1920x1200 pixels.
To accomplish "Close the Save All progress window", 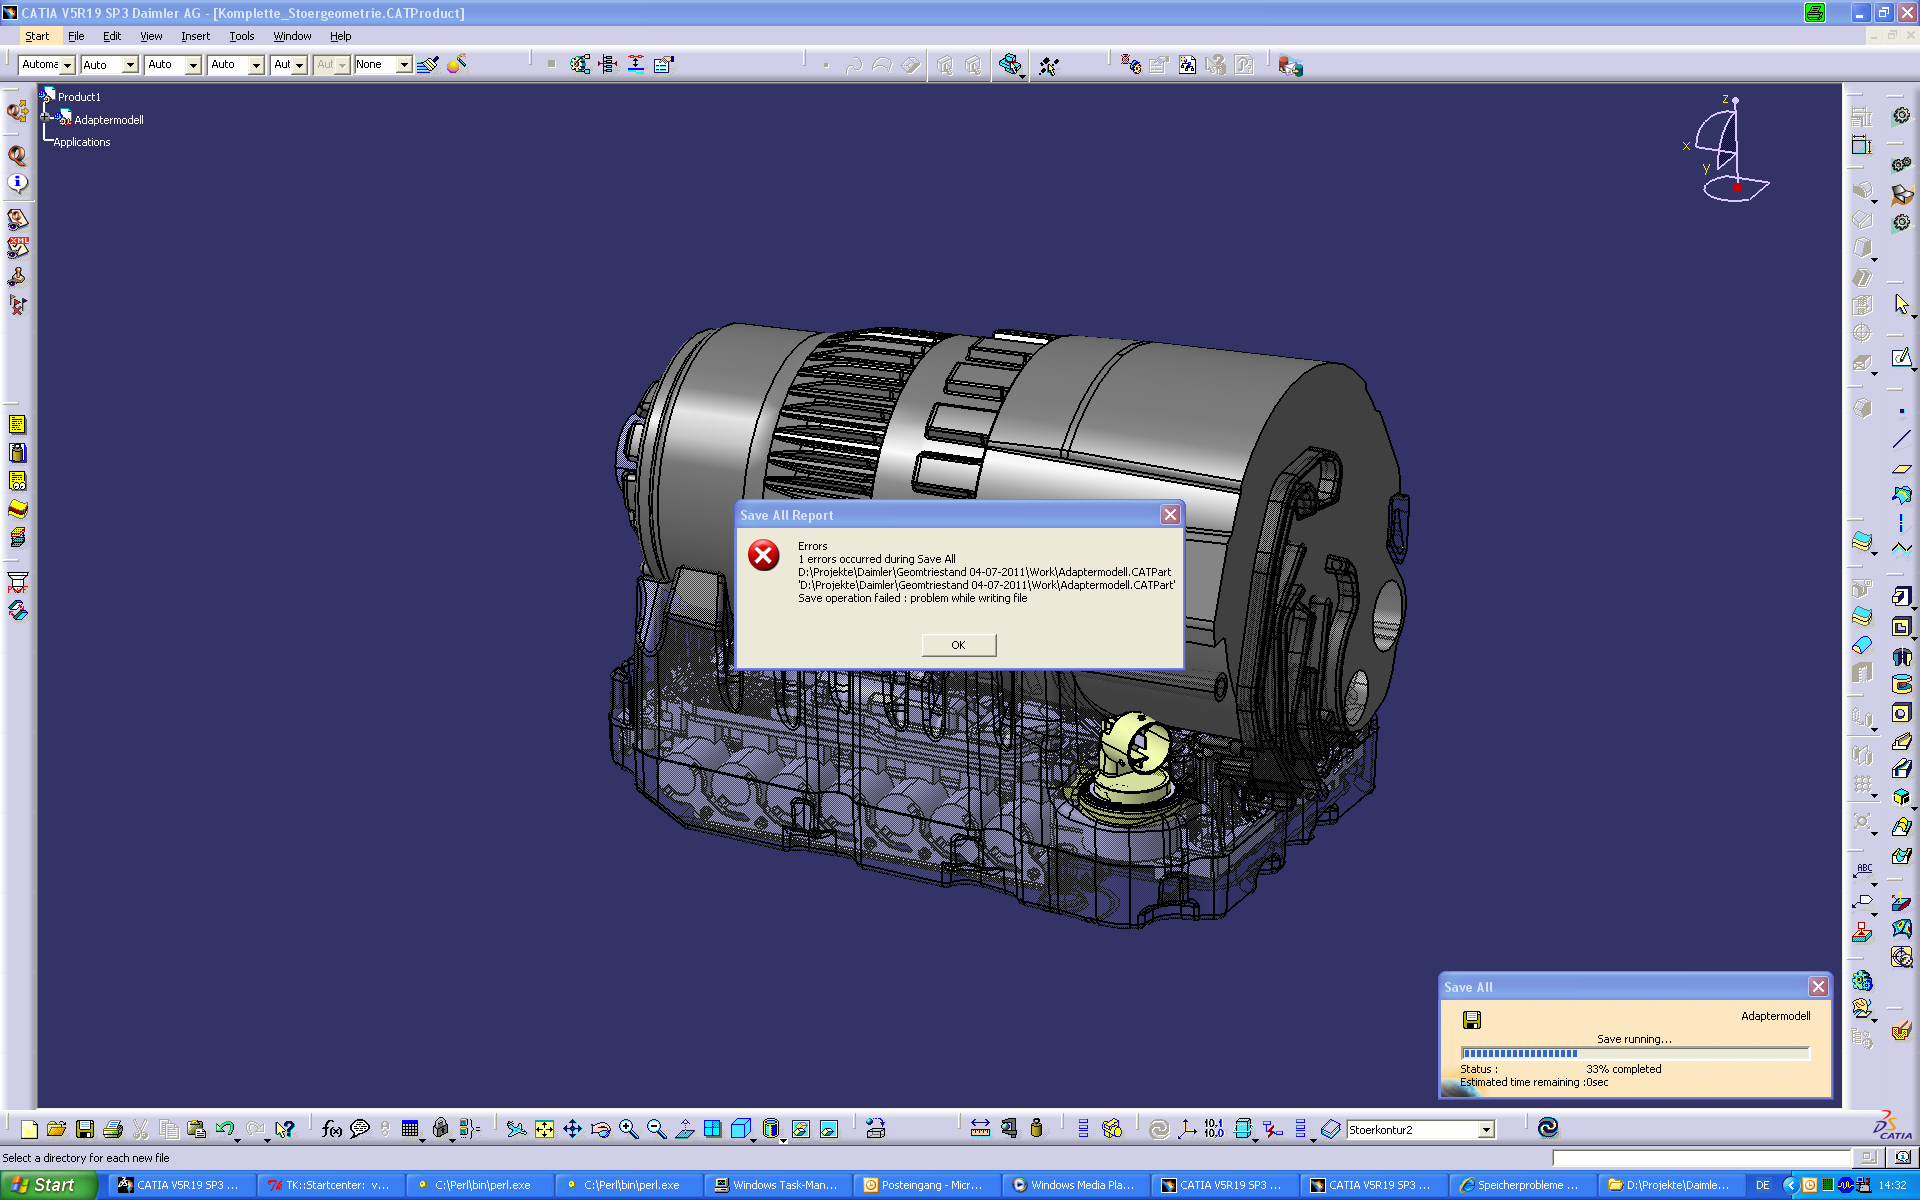I will [x=1818, y=987].
